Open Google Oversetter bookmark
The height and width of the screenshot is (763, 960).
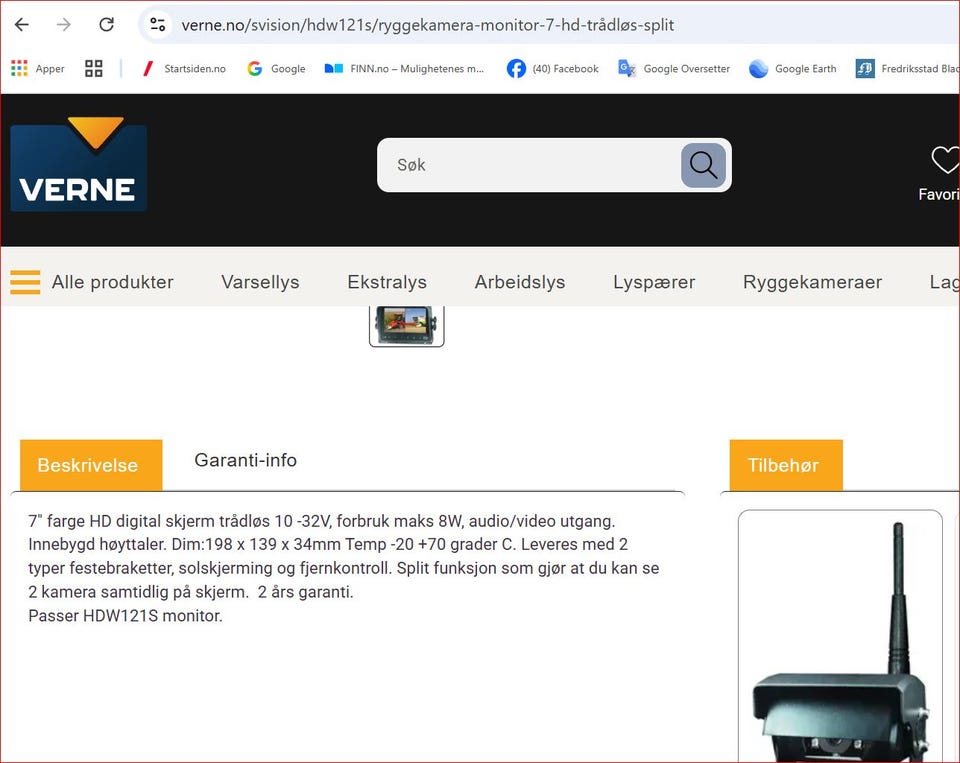click(673, 68)
